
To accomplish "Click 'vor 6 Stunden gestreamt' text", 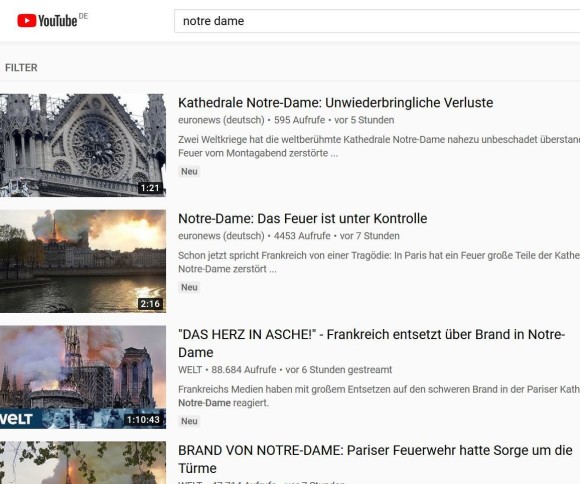I will (x=338, y=370).
